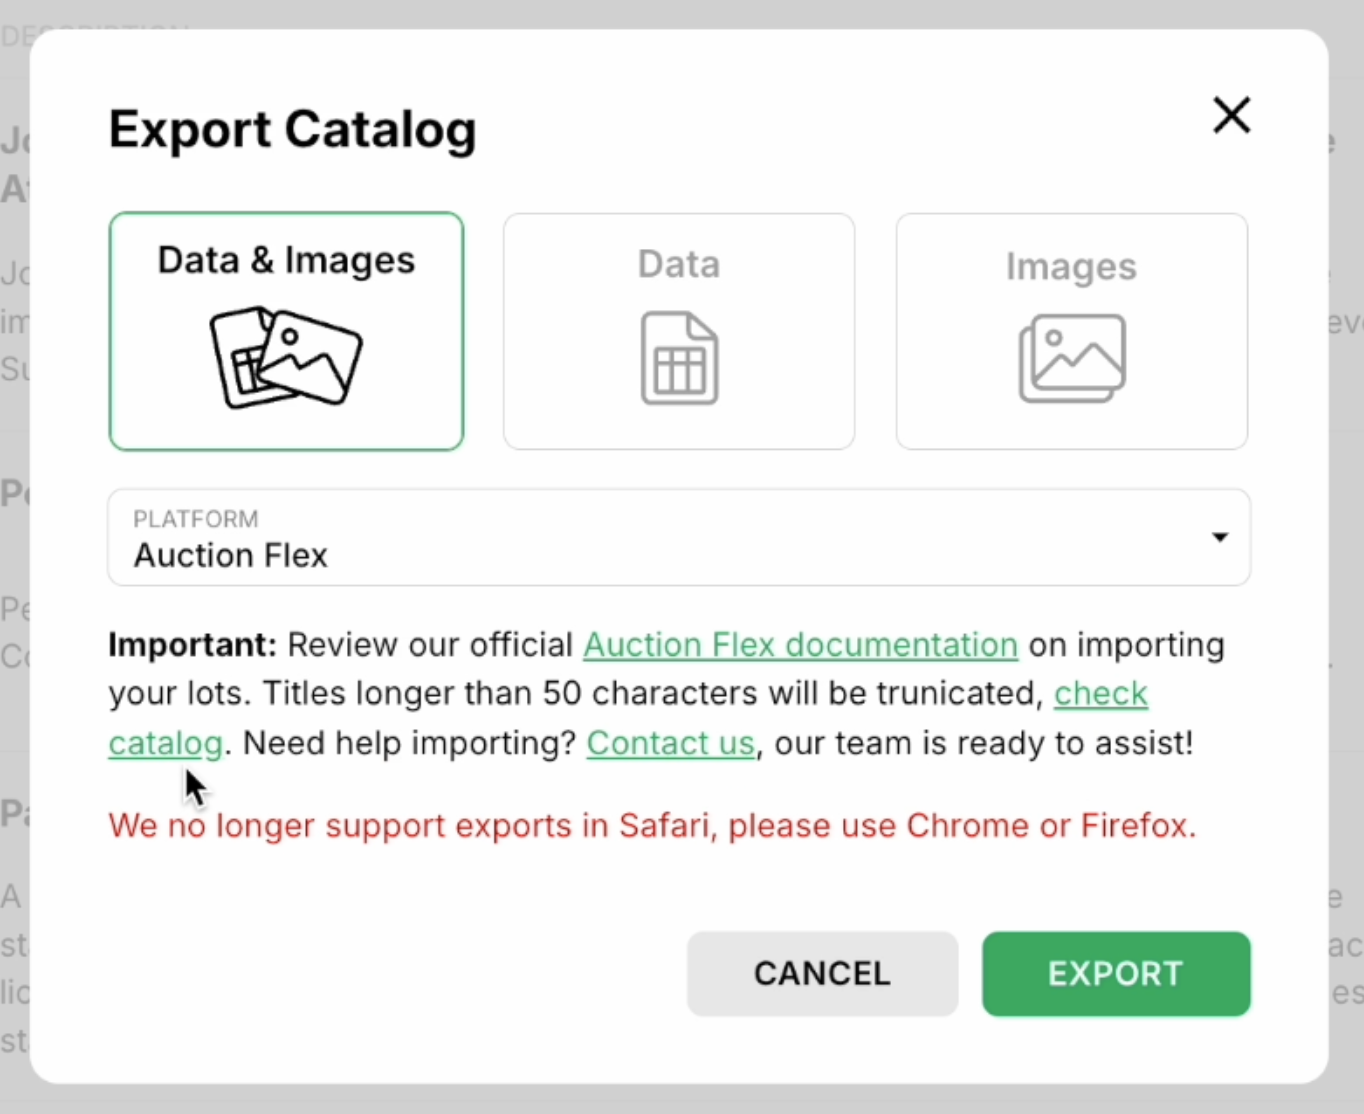Screen dimensions: 1364x1114
Task: Click the red Safari warning message
Action: [652, 826]
